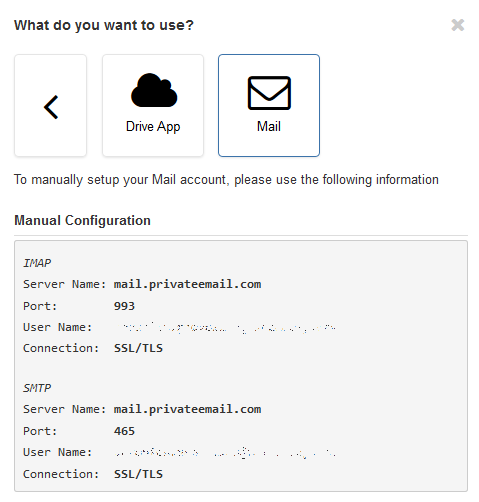Screen dimensions: 479x502
Task: Click the Mail tile label
Action: click(x=269, y=126)
